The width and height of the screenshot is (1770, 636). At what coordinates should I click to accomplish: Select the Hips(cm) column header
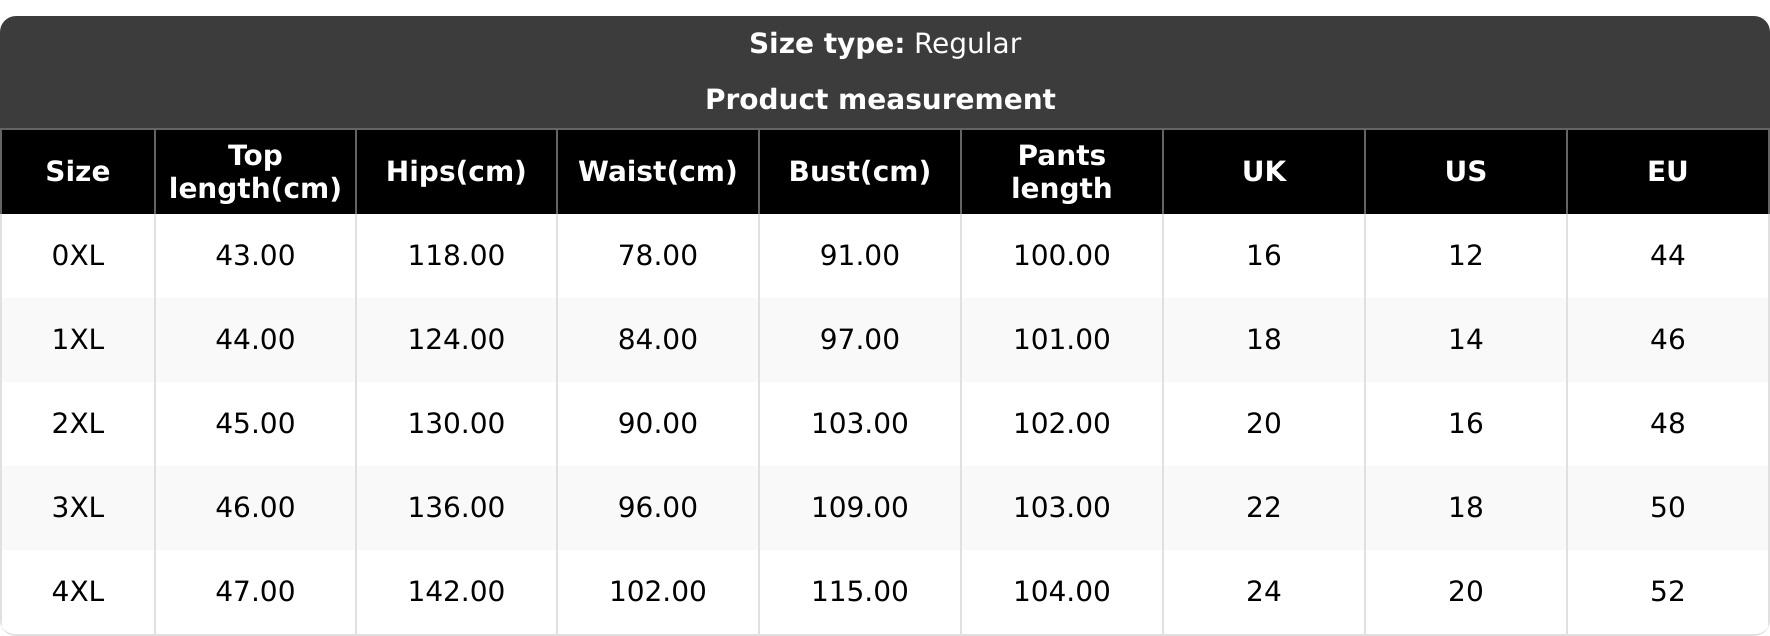pyautogui.click(x=456, y=172)
